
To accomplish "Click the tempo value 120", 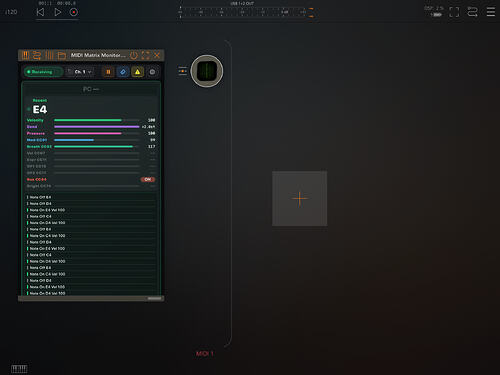I will (x=11, y=12).
